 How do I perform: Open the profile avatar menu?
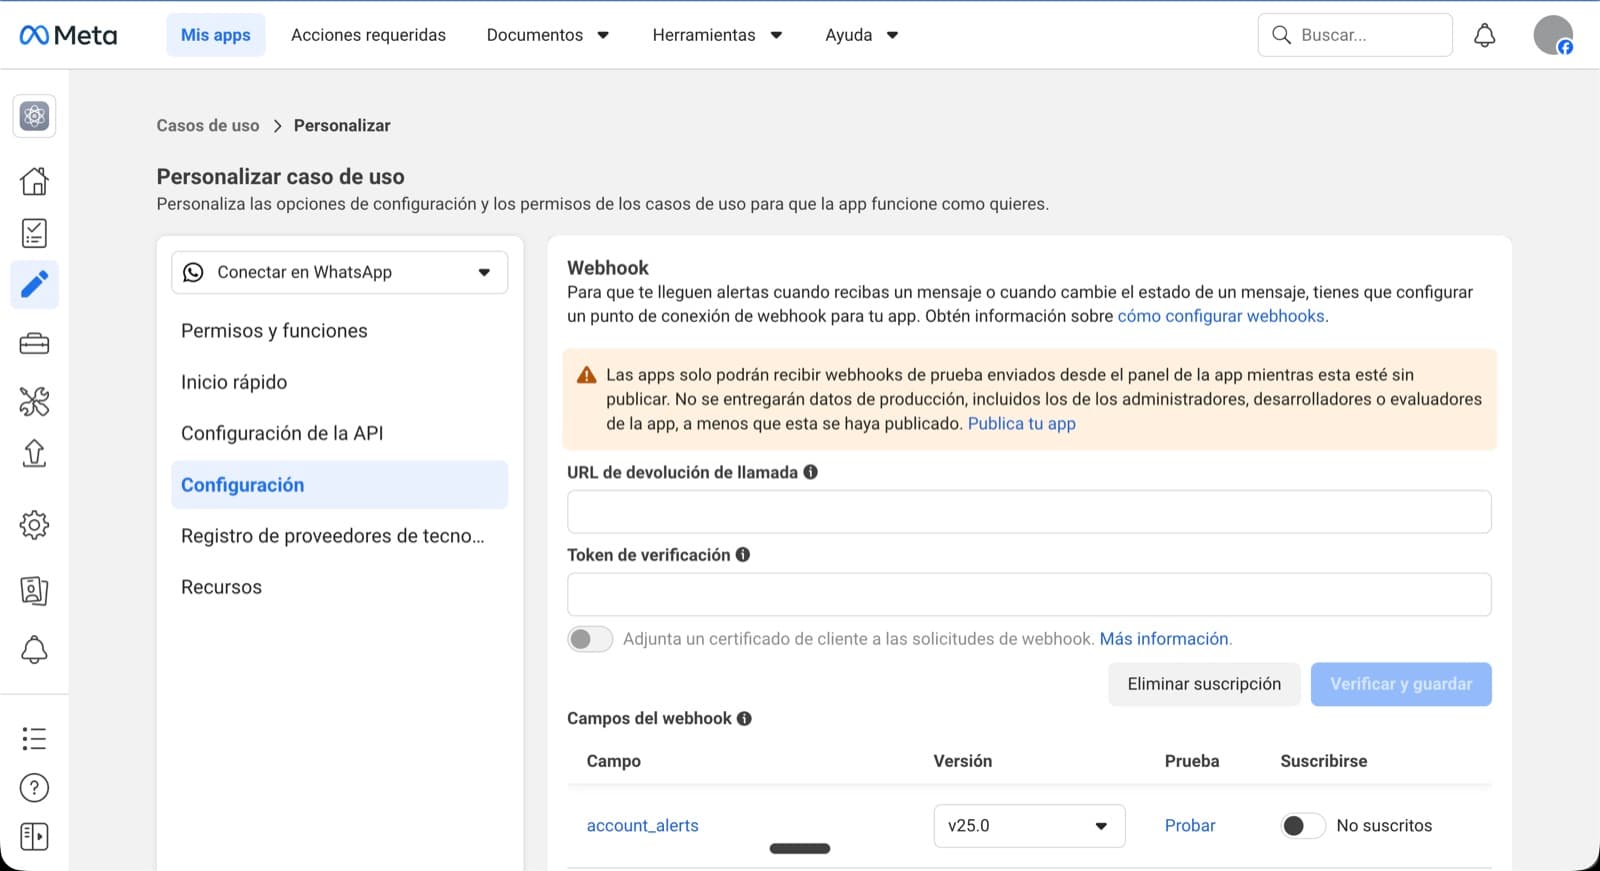1553,35
